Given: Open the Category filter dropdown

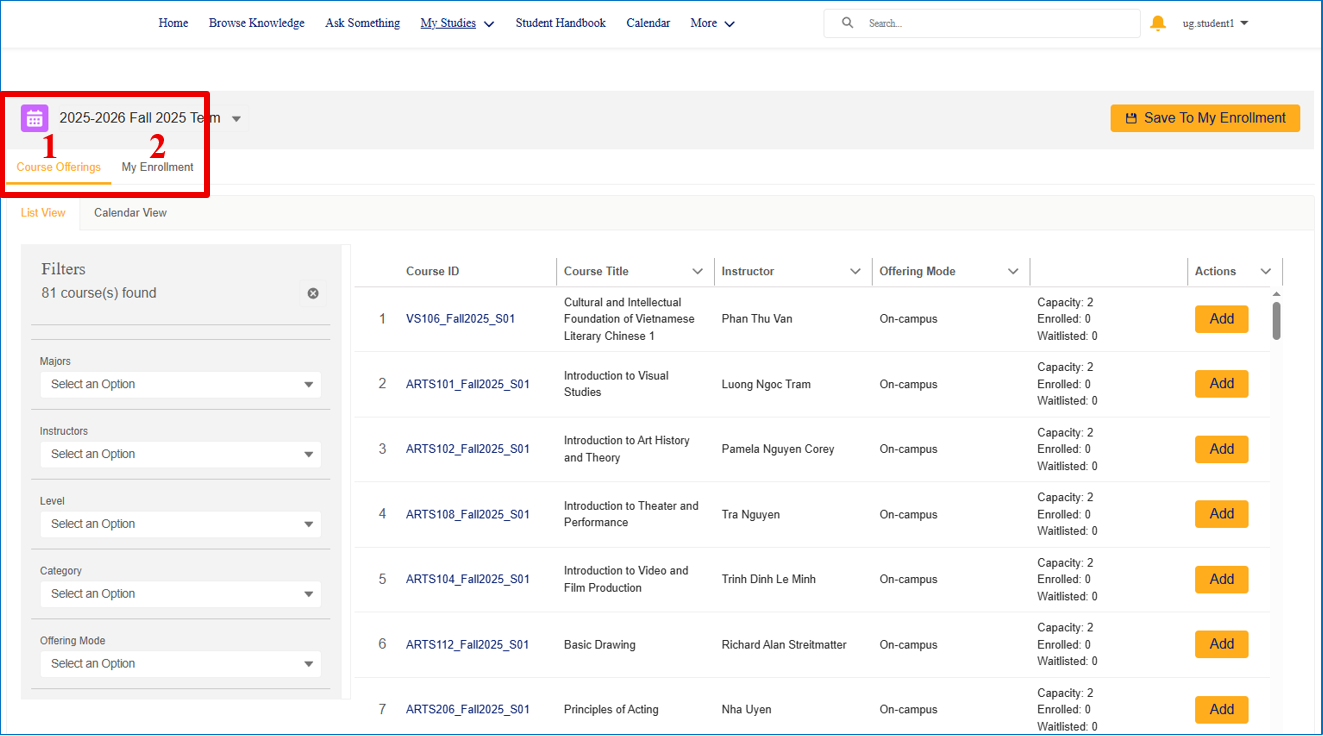Looking at the screenshot, I should tap(181, 594).
